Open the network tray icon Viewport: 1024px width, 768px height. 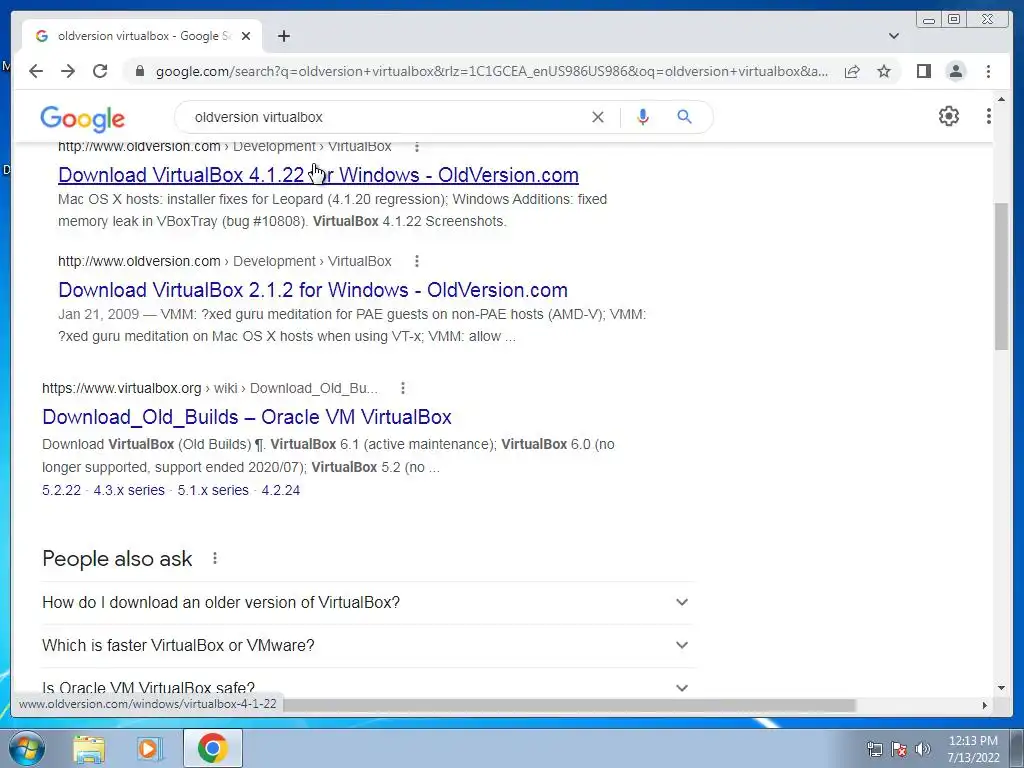coord(874,749)
